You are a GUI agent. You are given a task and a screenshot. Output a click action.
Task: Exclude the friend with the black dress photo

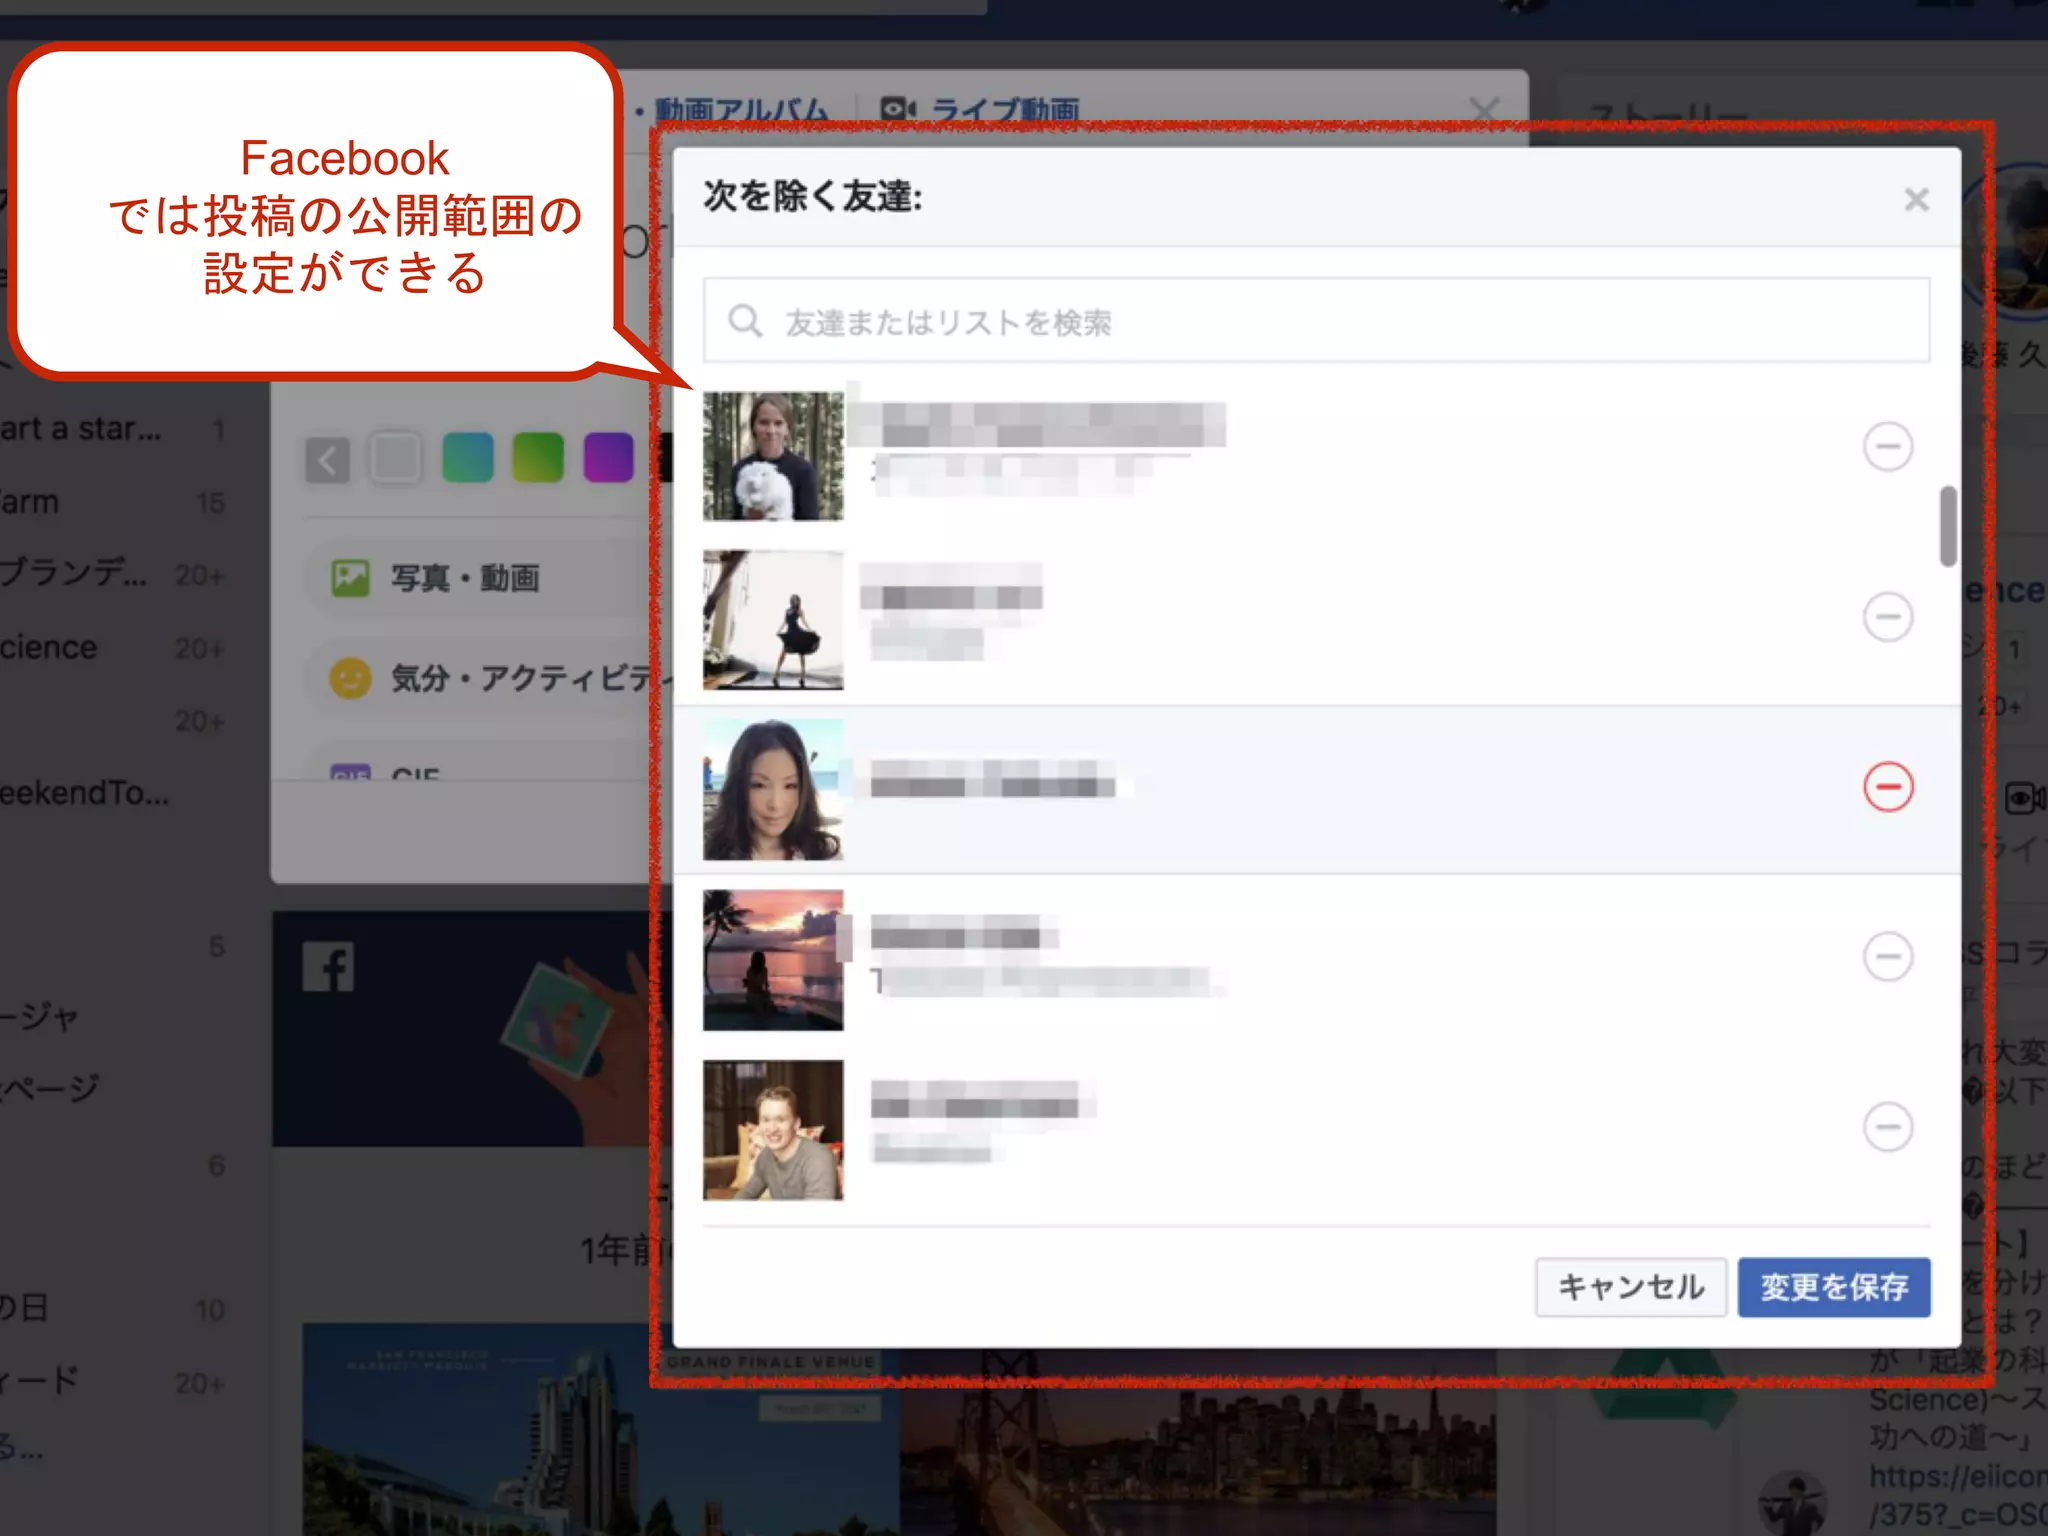click(x=1888, y=616)
